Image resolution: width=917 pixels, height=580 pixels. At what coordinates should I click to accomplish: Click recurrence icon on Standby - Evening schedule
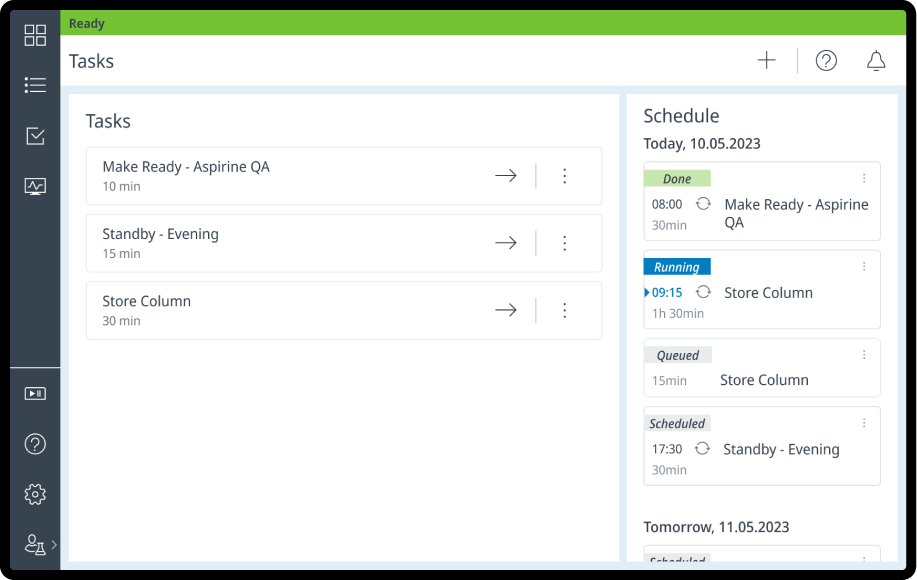703,449
